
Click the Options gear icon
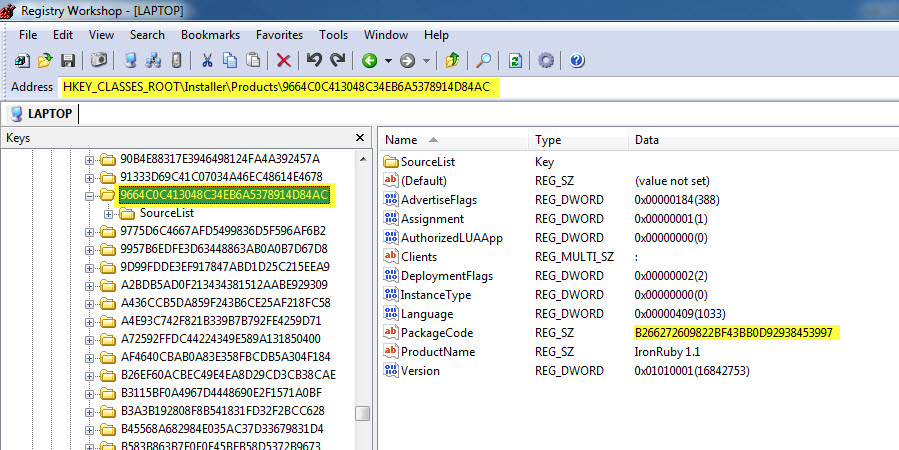tap(546, 60)
